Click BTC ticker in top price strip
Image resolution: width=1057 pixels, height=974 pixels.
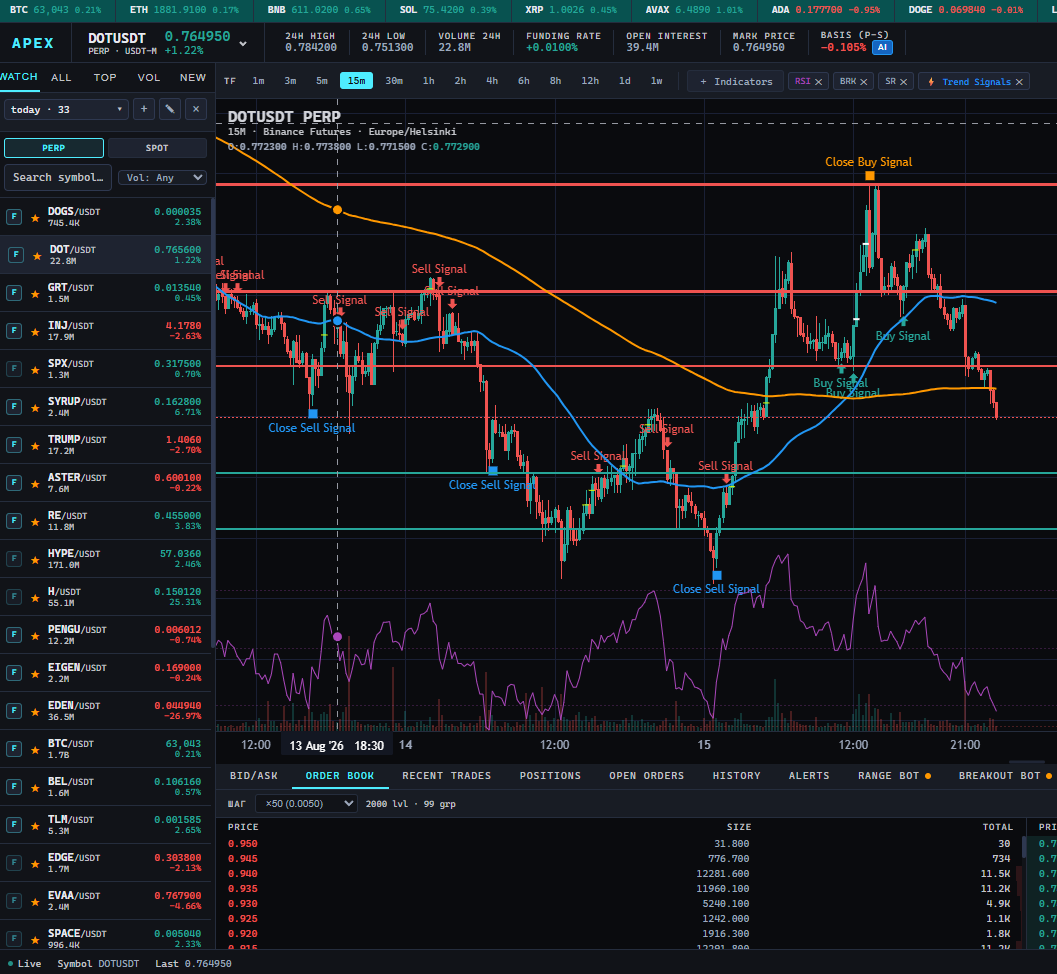tap(55, 9)
